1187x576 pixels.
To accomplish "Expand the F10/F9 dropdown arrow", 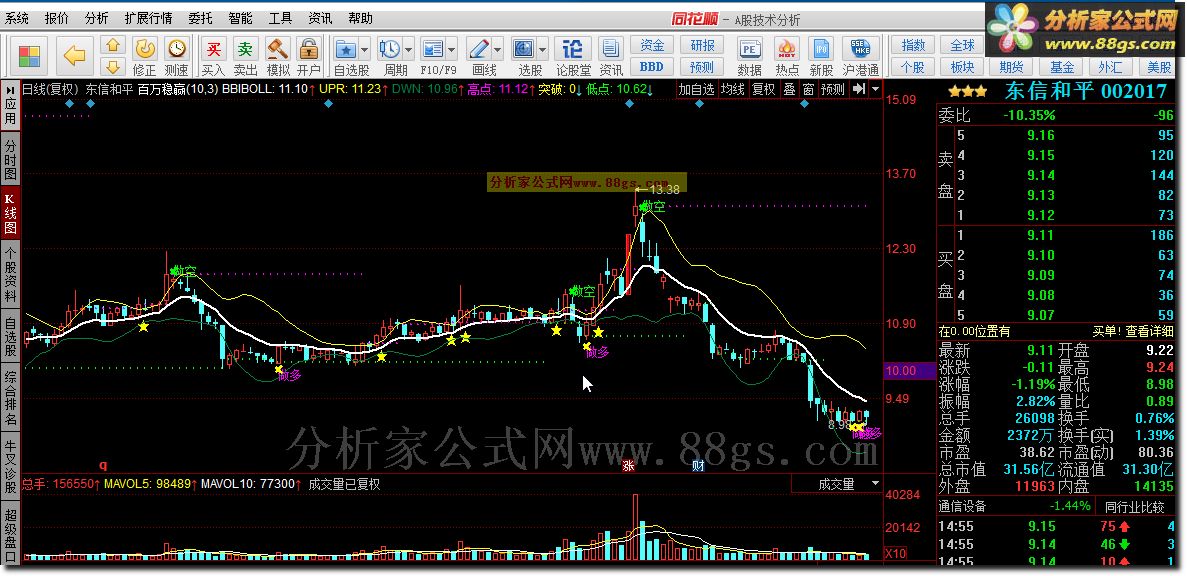I will pos(452,50).
